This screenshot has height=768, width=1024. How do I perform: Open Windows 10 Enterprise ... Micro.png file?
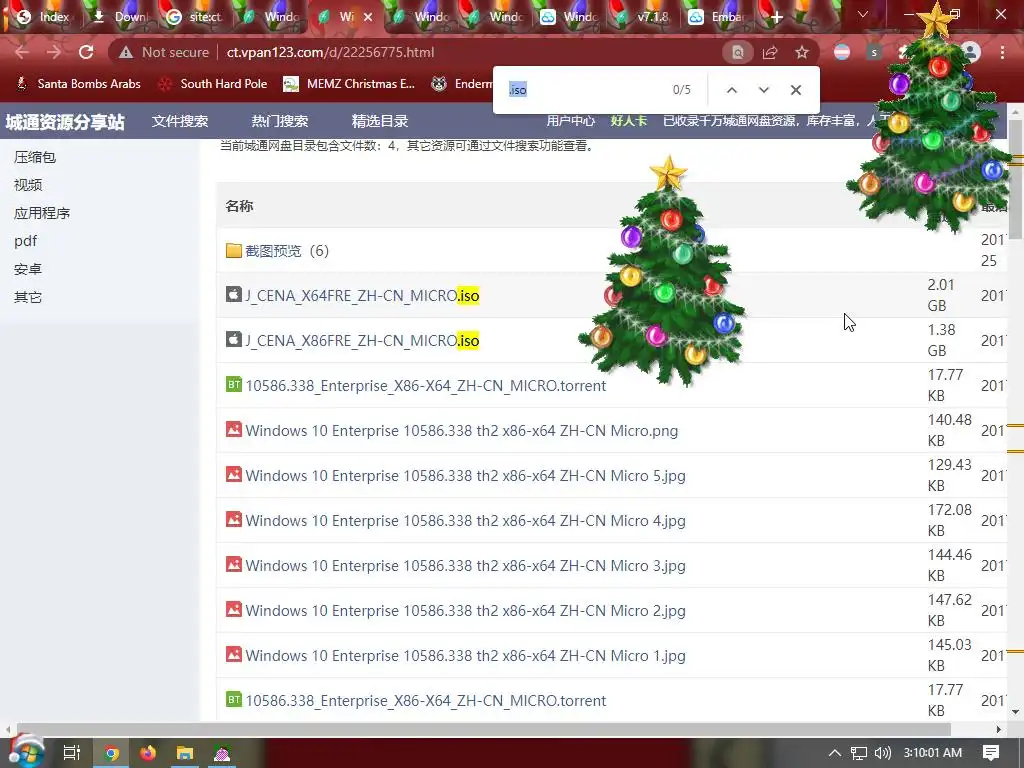[462, 431]
